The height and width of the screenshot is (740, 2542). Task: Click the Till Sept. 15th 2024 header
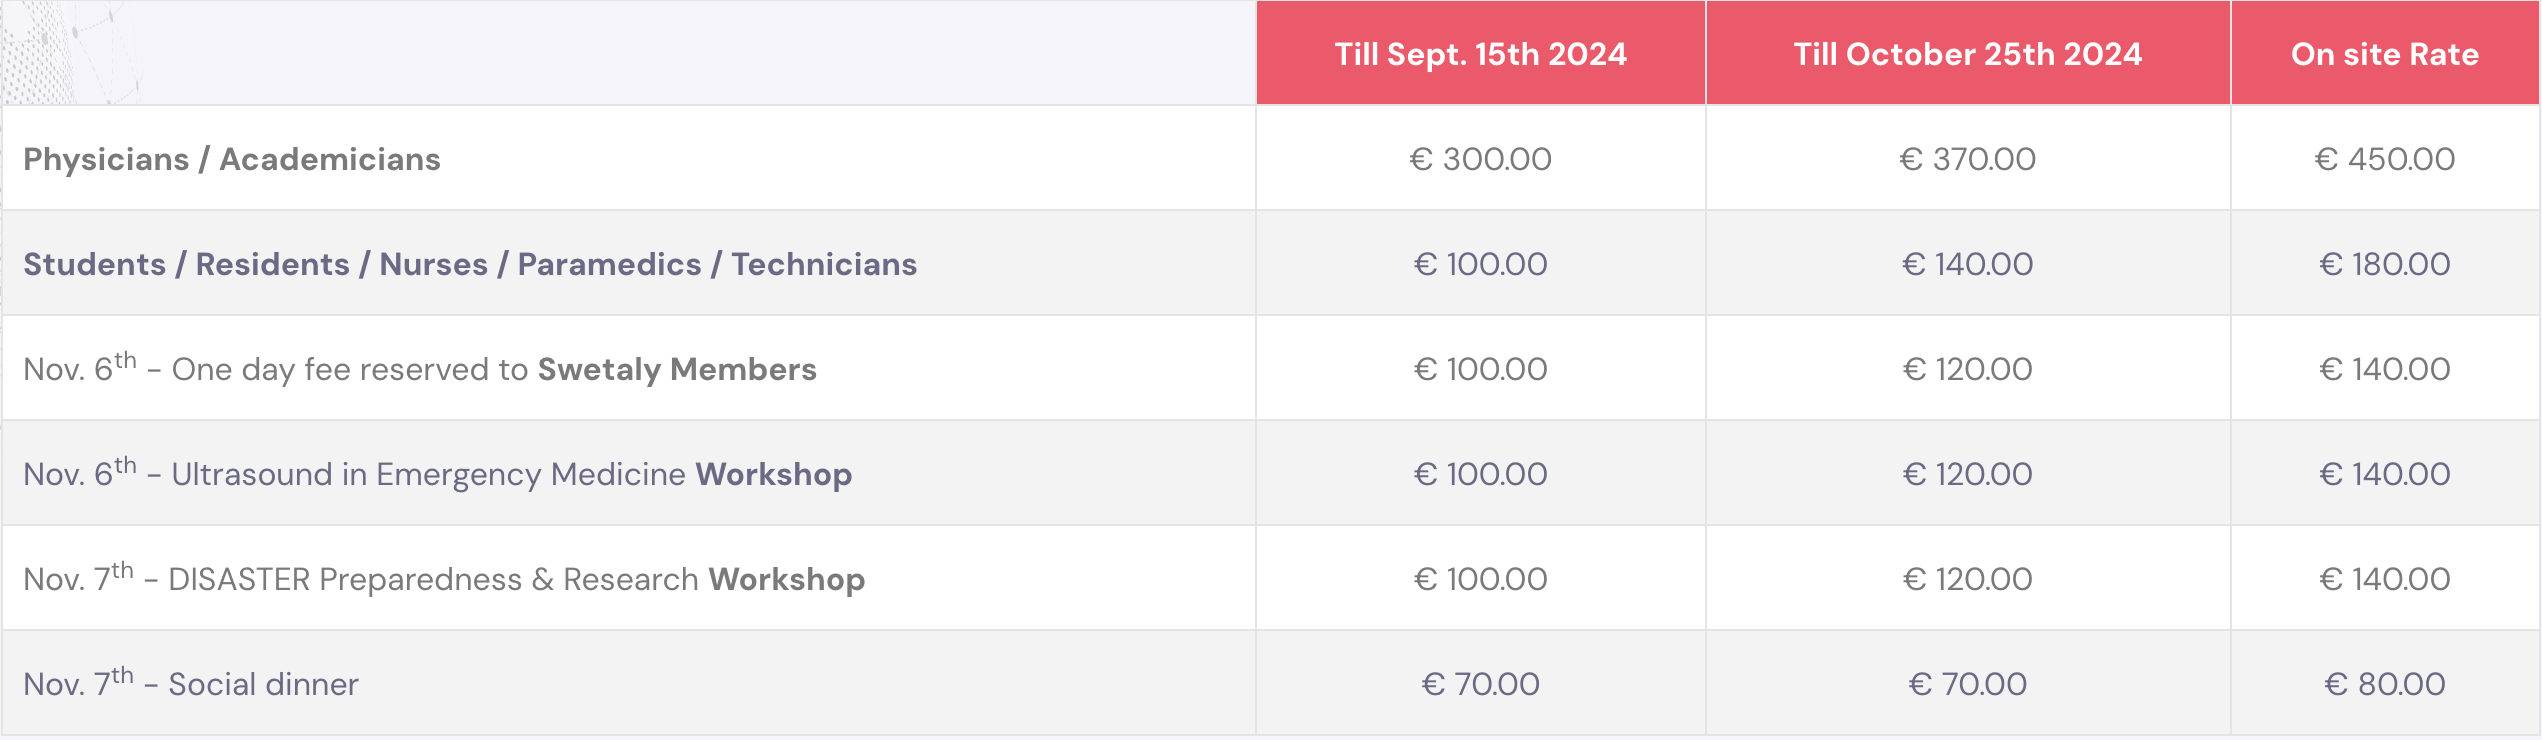[x=1480, y=54]
